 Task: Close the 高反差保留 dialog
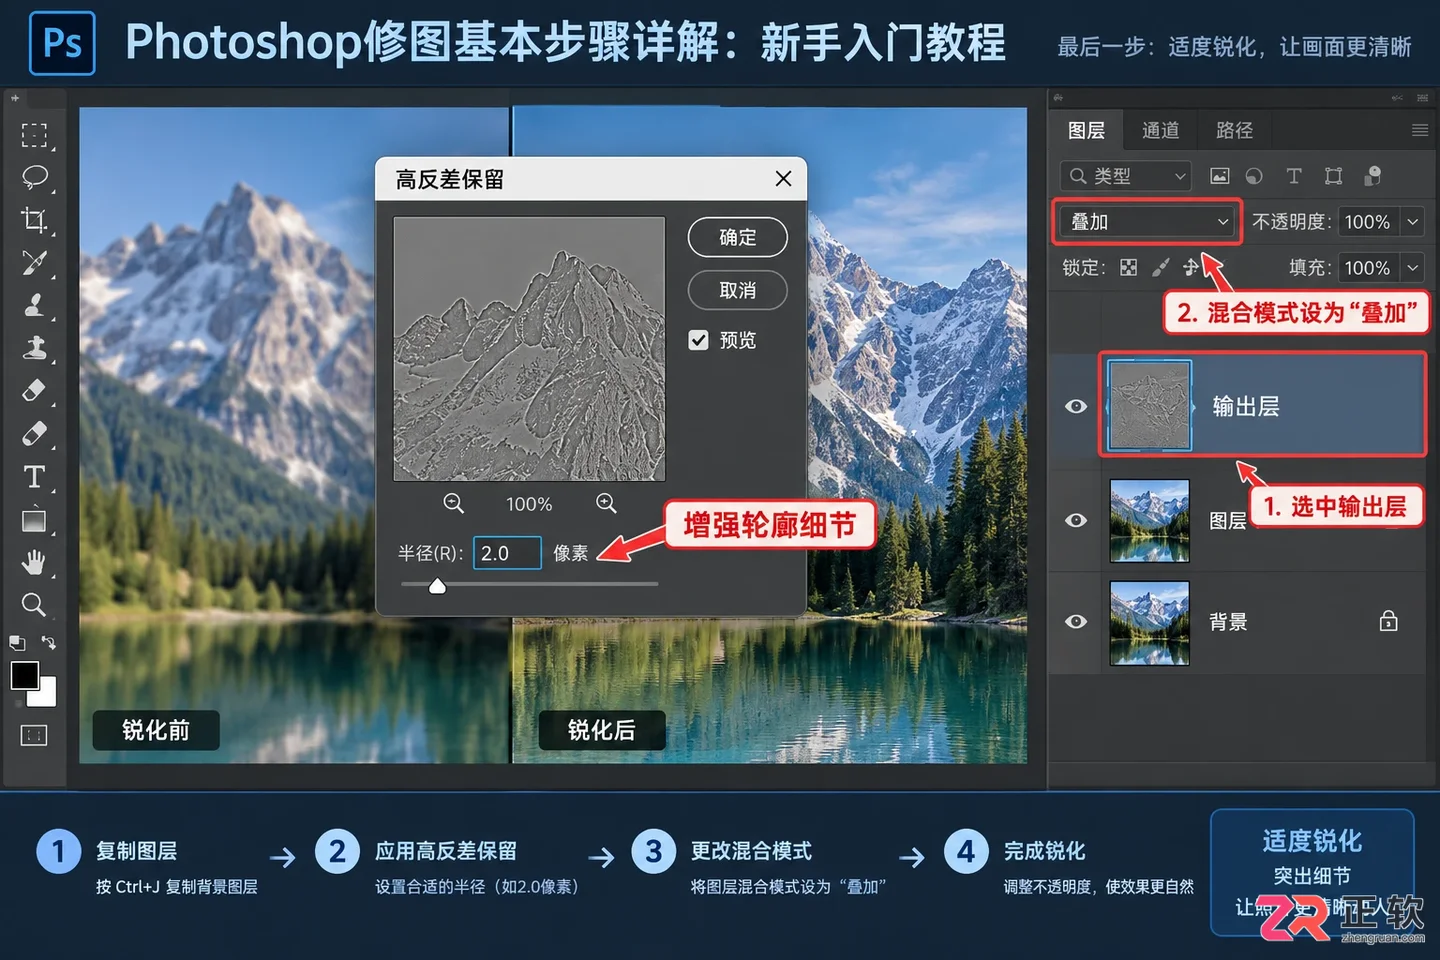(x=783, y=178)
